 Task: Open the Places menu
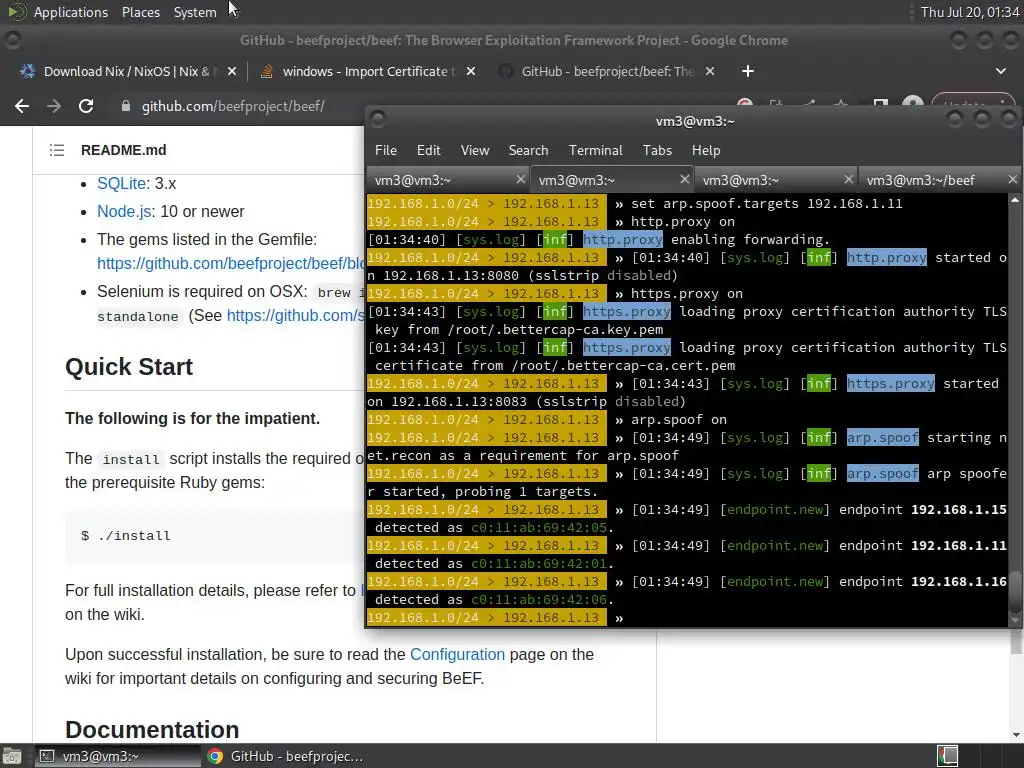click(x=140, y=12)
